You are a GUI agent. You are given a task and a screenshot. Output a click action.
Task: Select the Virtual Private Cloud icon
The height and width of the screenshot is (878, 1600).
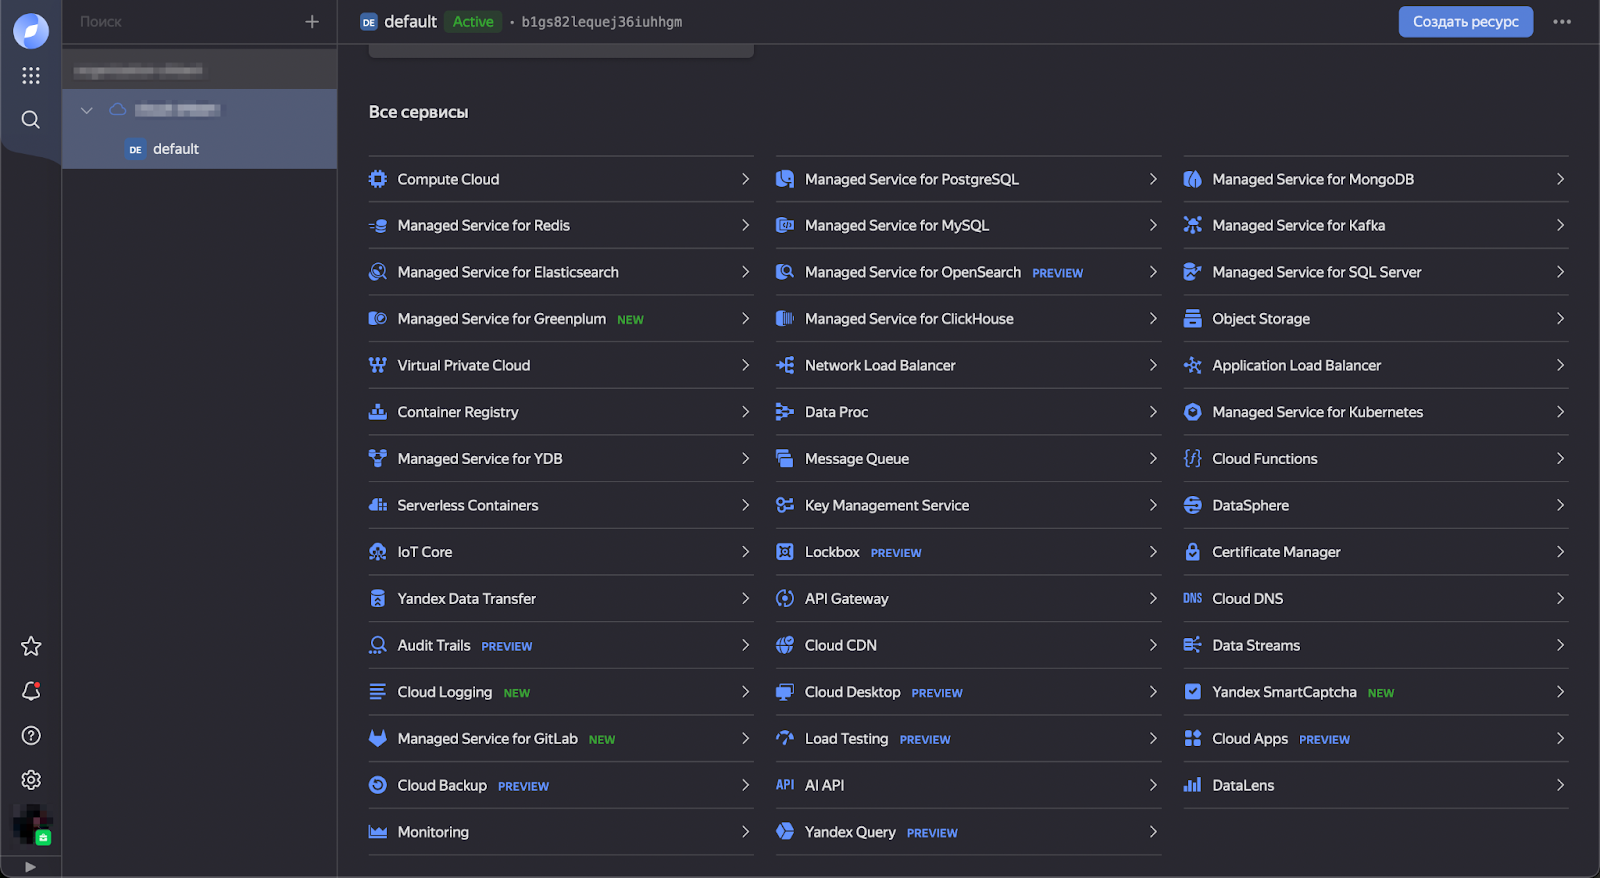[377, 366]
